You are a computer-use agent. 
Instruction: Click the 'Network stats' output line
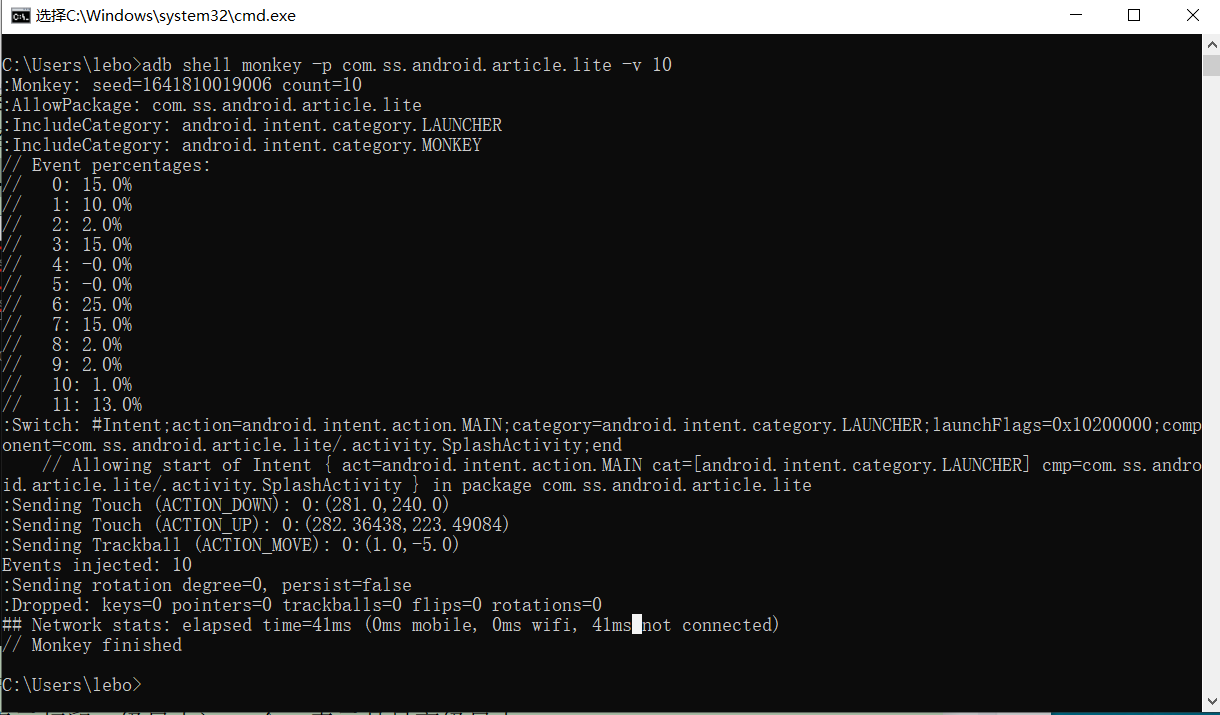390,625
